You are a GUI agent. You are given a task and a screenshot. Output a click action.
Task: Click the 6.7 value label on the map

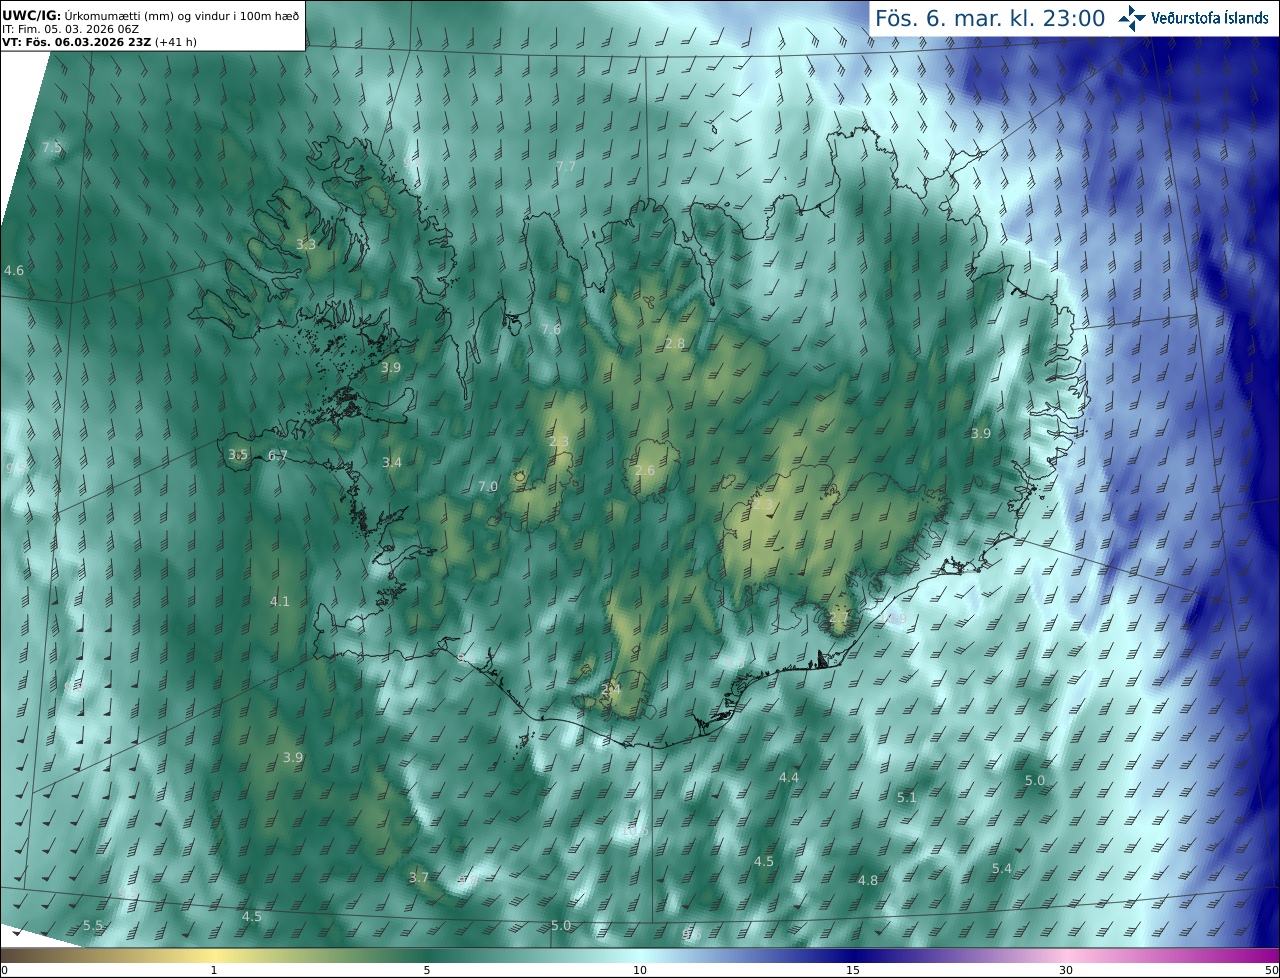pos(278,455)
